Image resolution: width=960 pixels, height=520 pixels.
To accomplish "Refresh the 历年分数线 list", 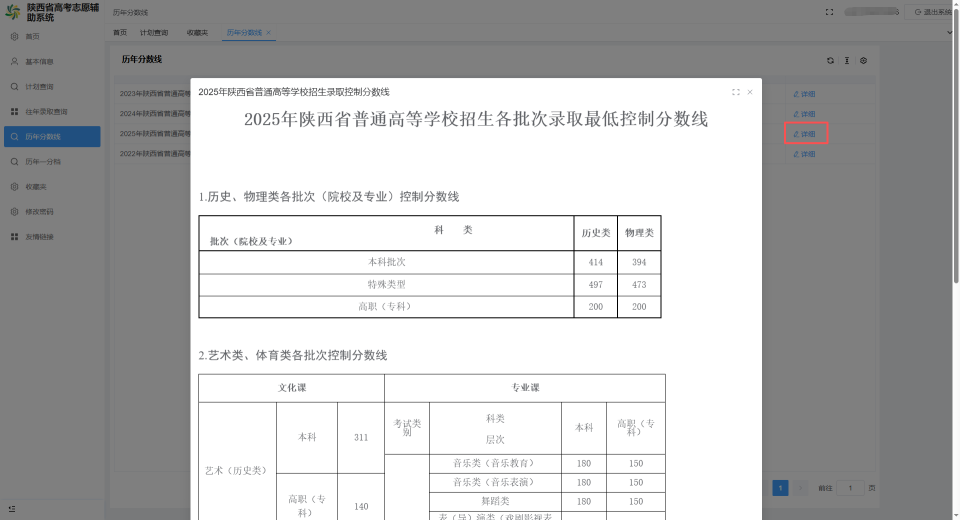I will point(830,61).
